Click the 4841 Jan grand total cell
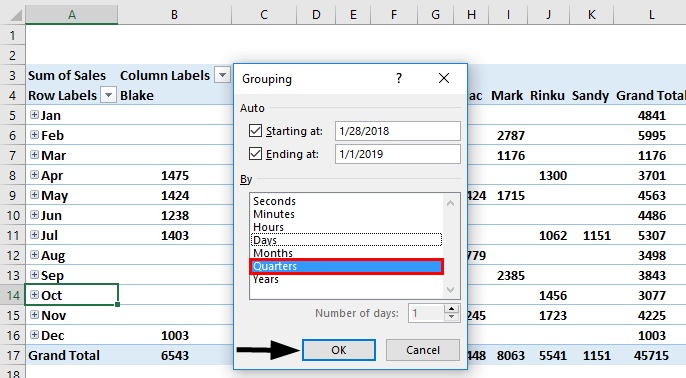 [x=652, y=116]
